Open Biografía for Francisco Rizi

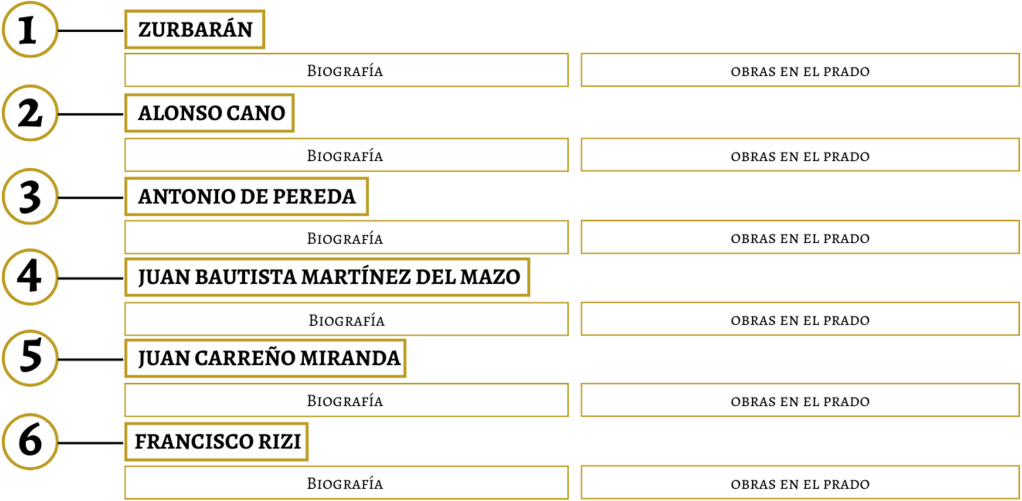(345, 483)
